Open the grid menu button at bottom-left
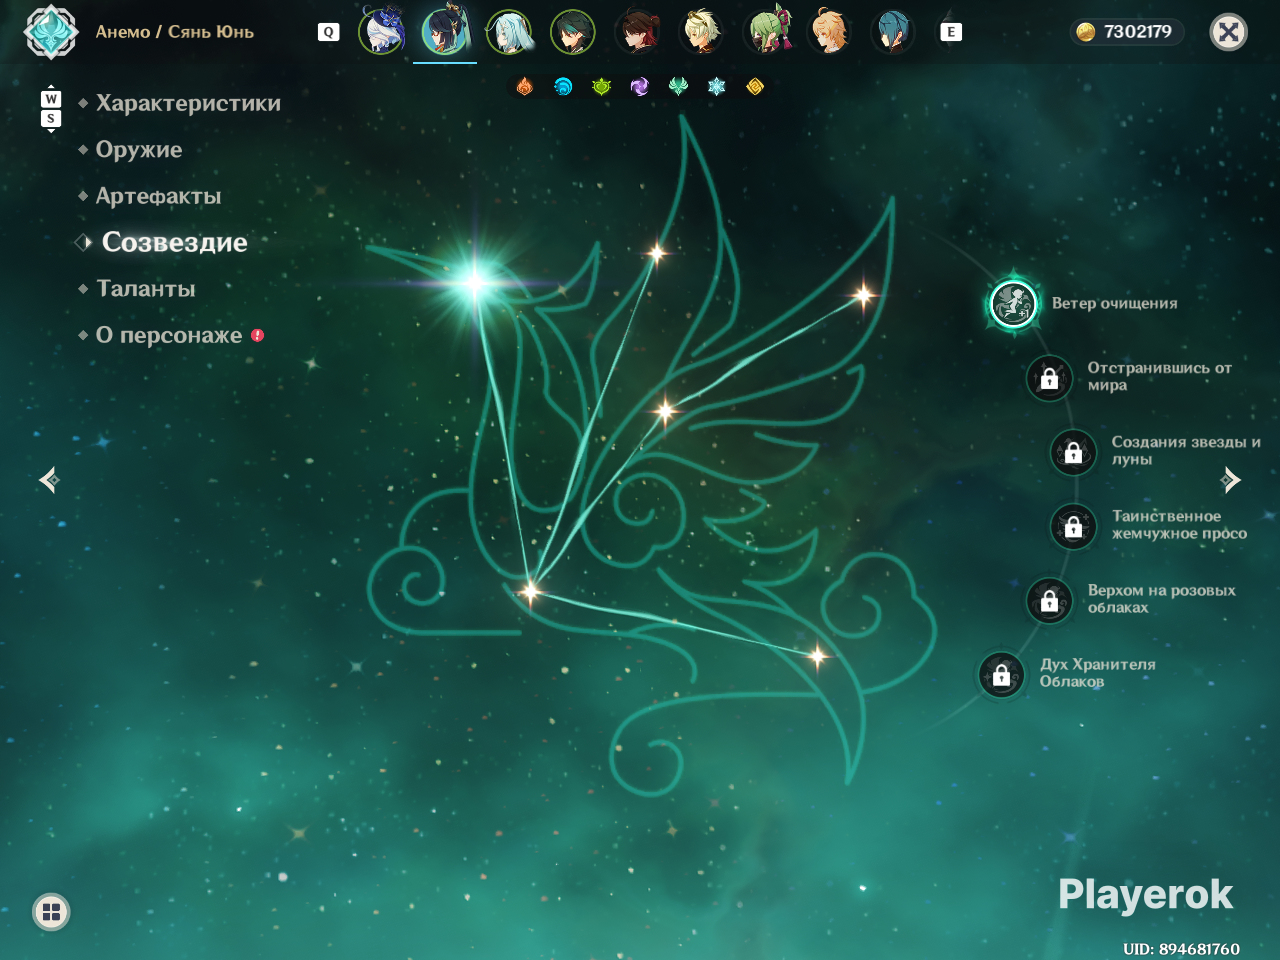The height and width of the screenshot is (960, 1280). click(51, 912)
